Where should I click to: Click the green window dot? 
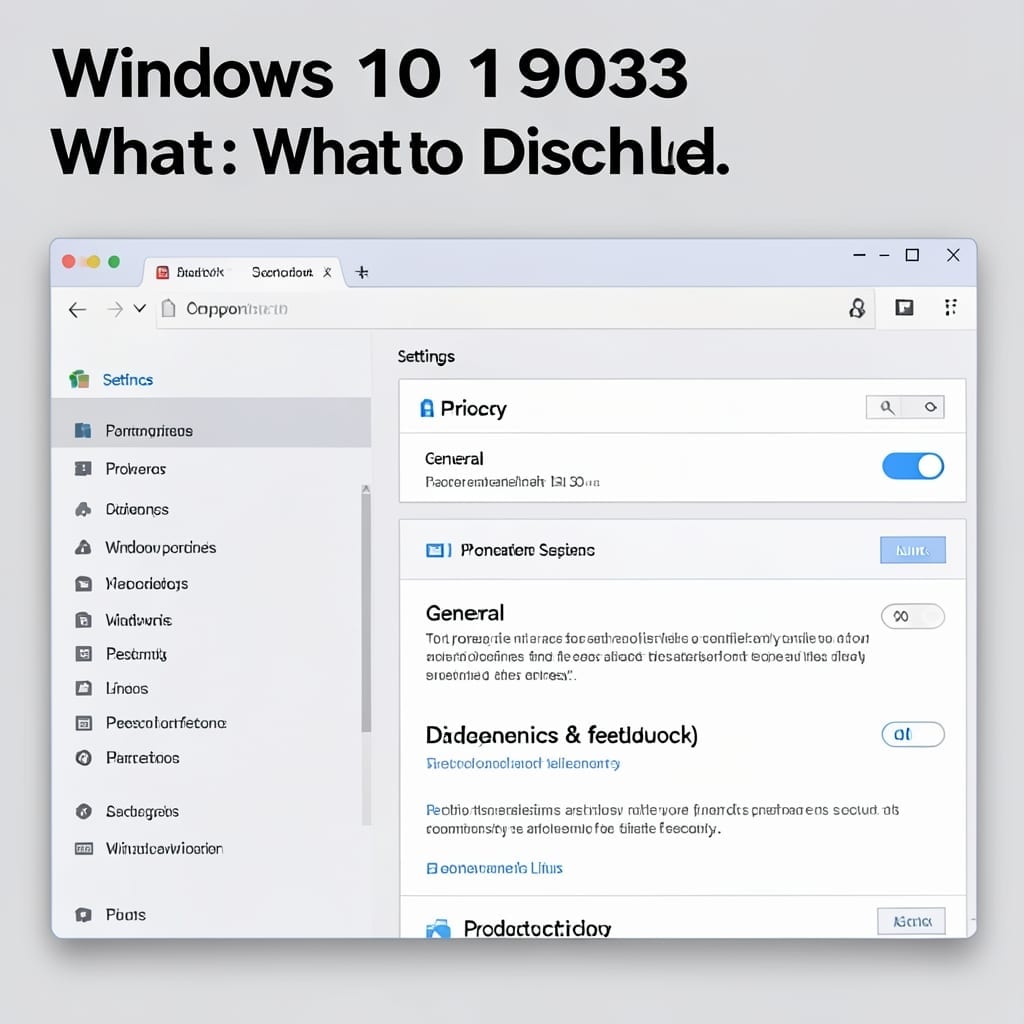tap(114, 262)
